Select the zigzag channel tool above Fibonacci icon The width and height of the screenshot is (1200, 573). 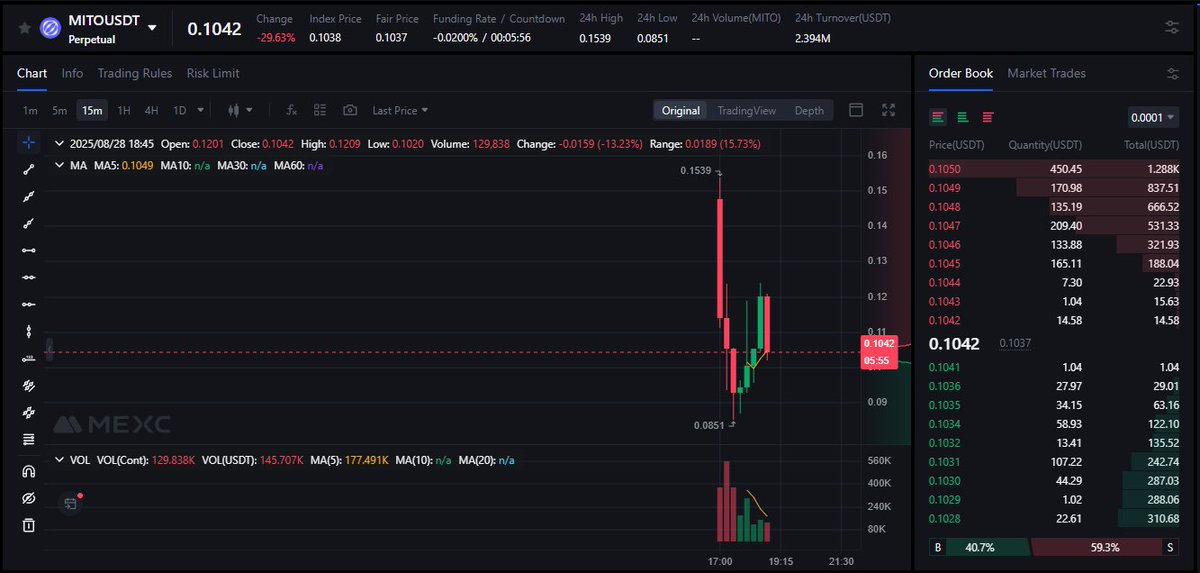pyautogui.click(x=29, y=412)
